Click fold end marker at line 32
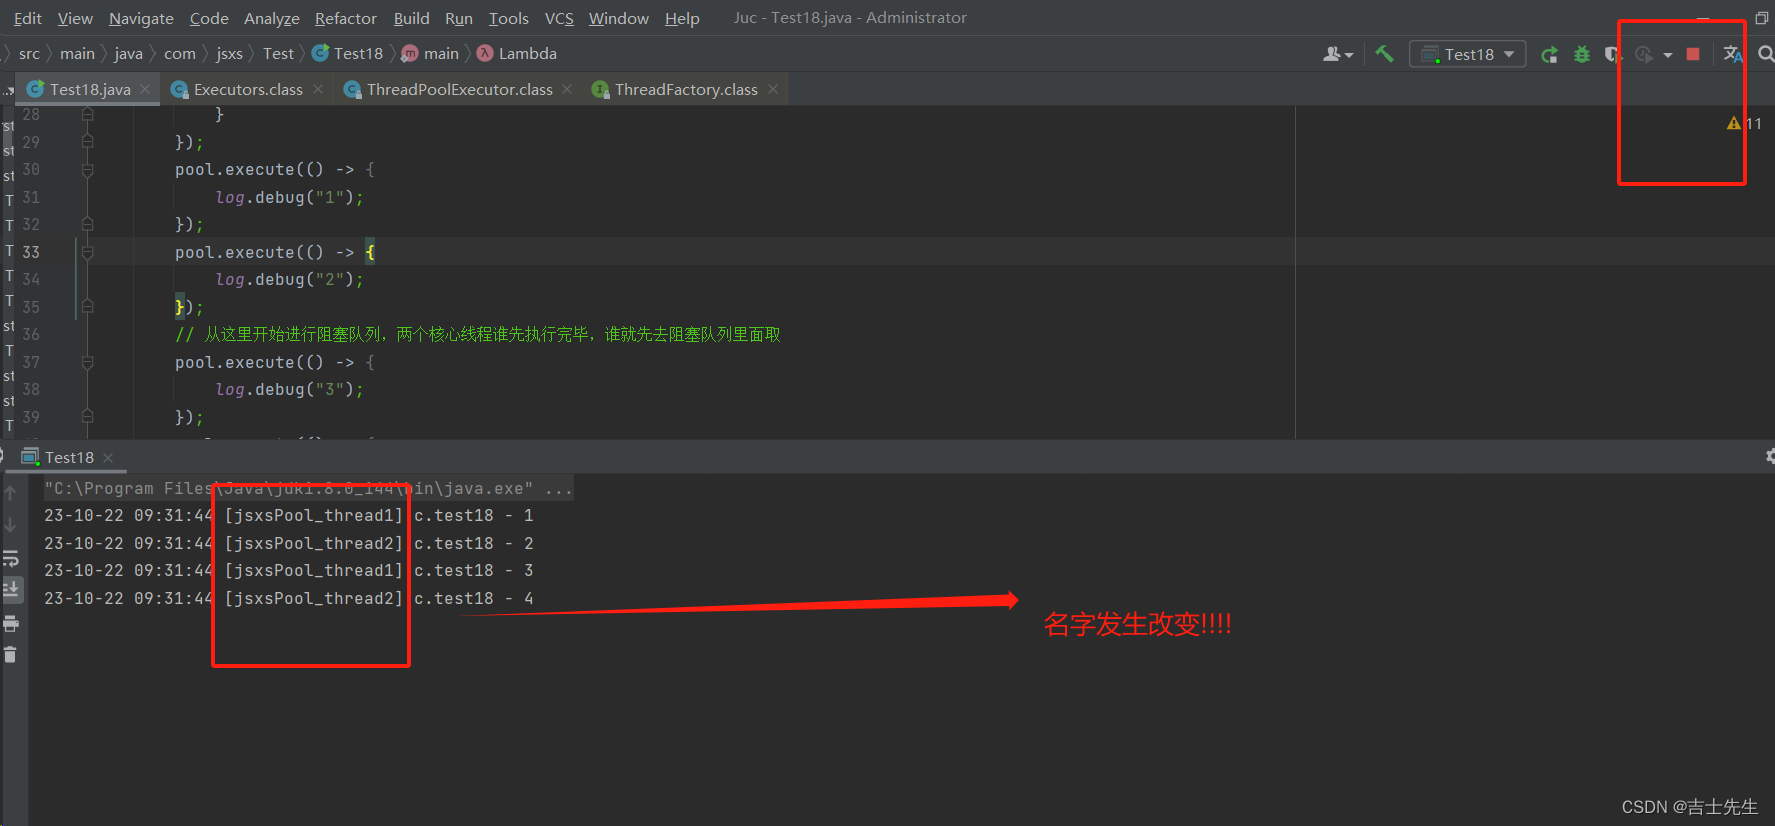Viewport: 1775px width, 826px height. click(x=87, y=224)
